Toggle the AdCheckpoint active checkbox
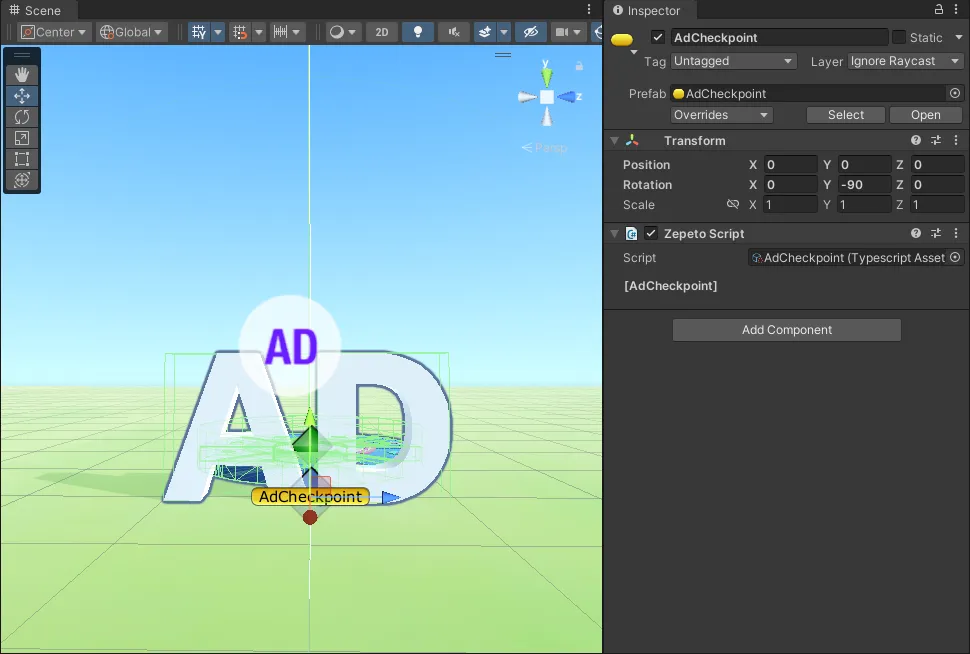This screenshot has width=970, height=654. coord(658,37)
